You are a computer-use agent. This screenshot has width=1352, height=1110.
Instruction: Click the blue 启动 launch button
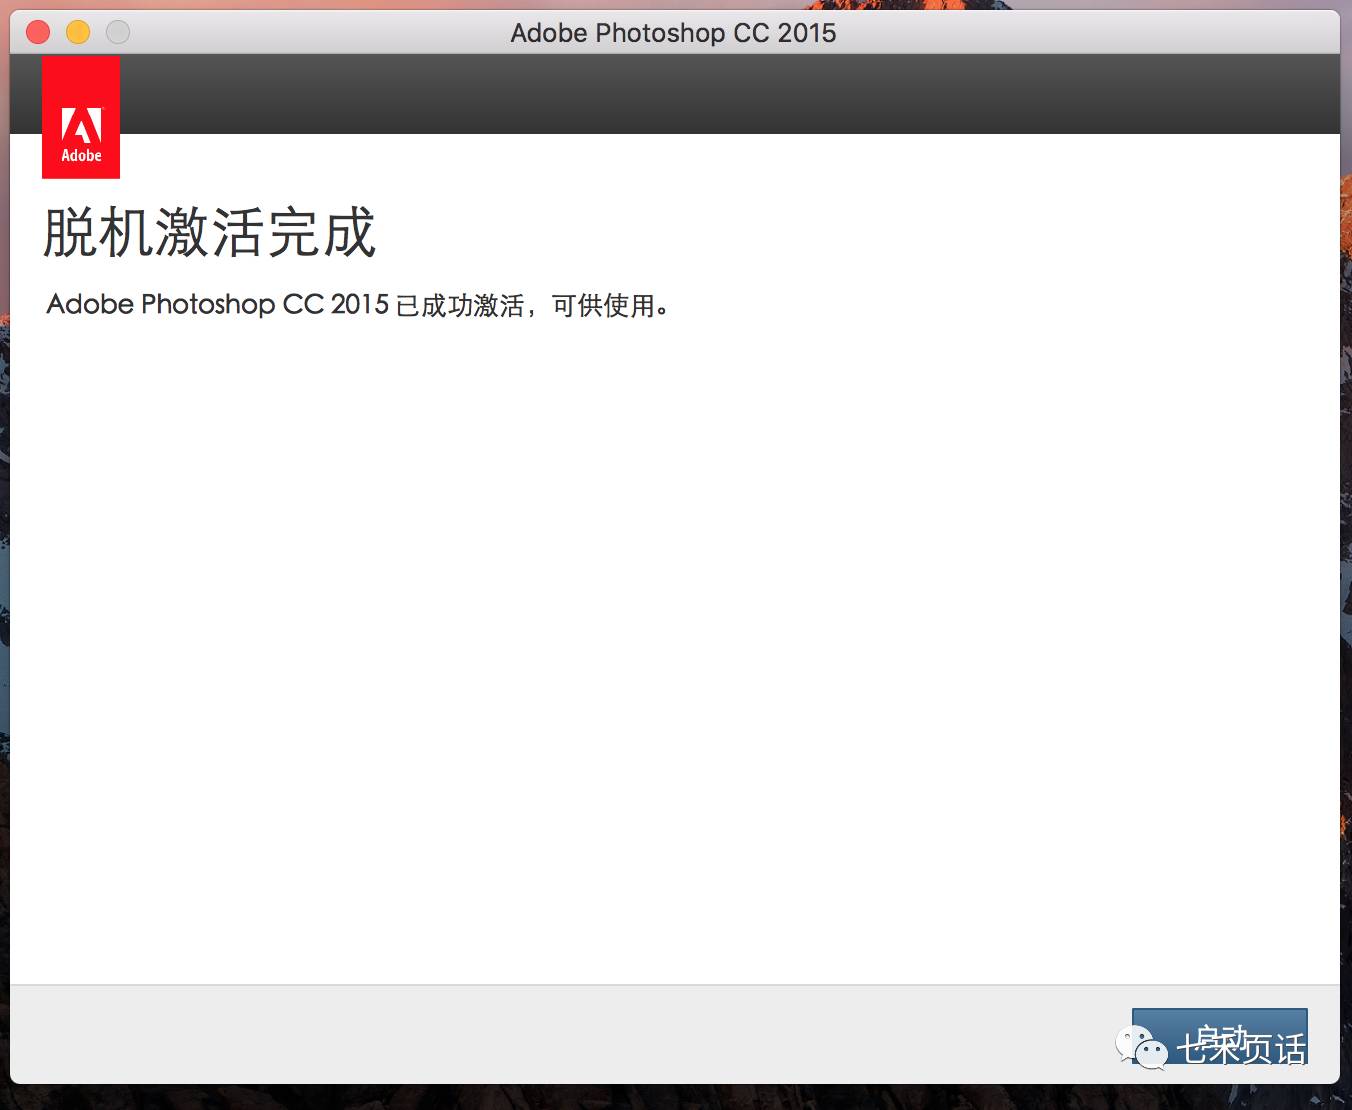point(1219,1036)
